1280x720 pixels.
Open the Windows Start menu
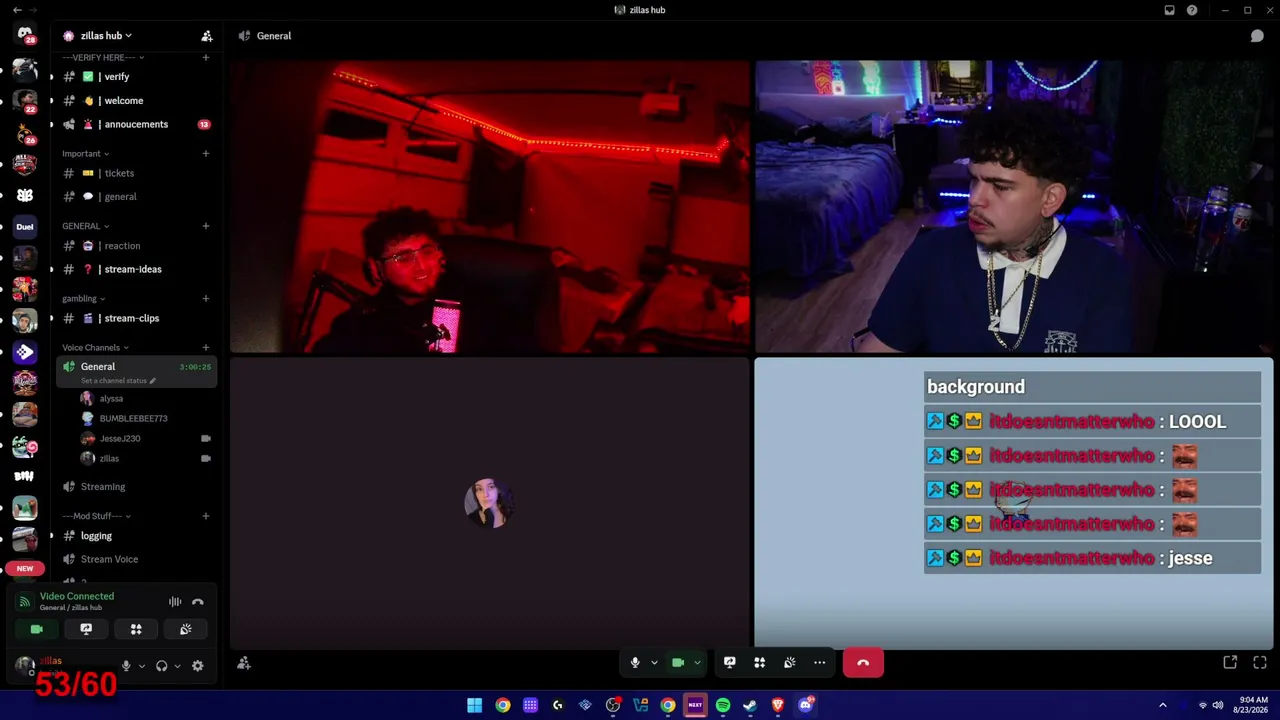[475, 705]
